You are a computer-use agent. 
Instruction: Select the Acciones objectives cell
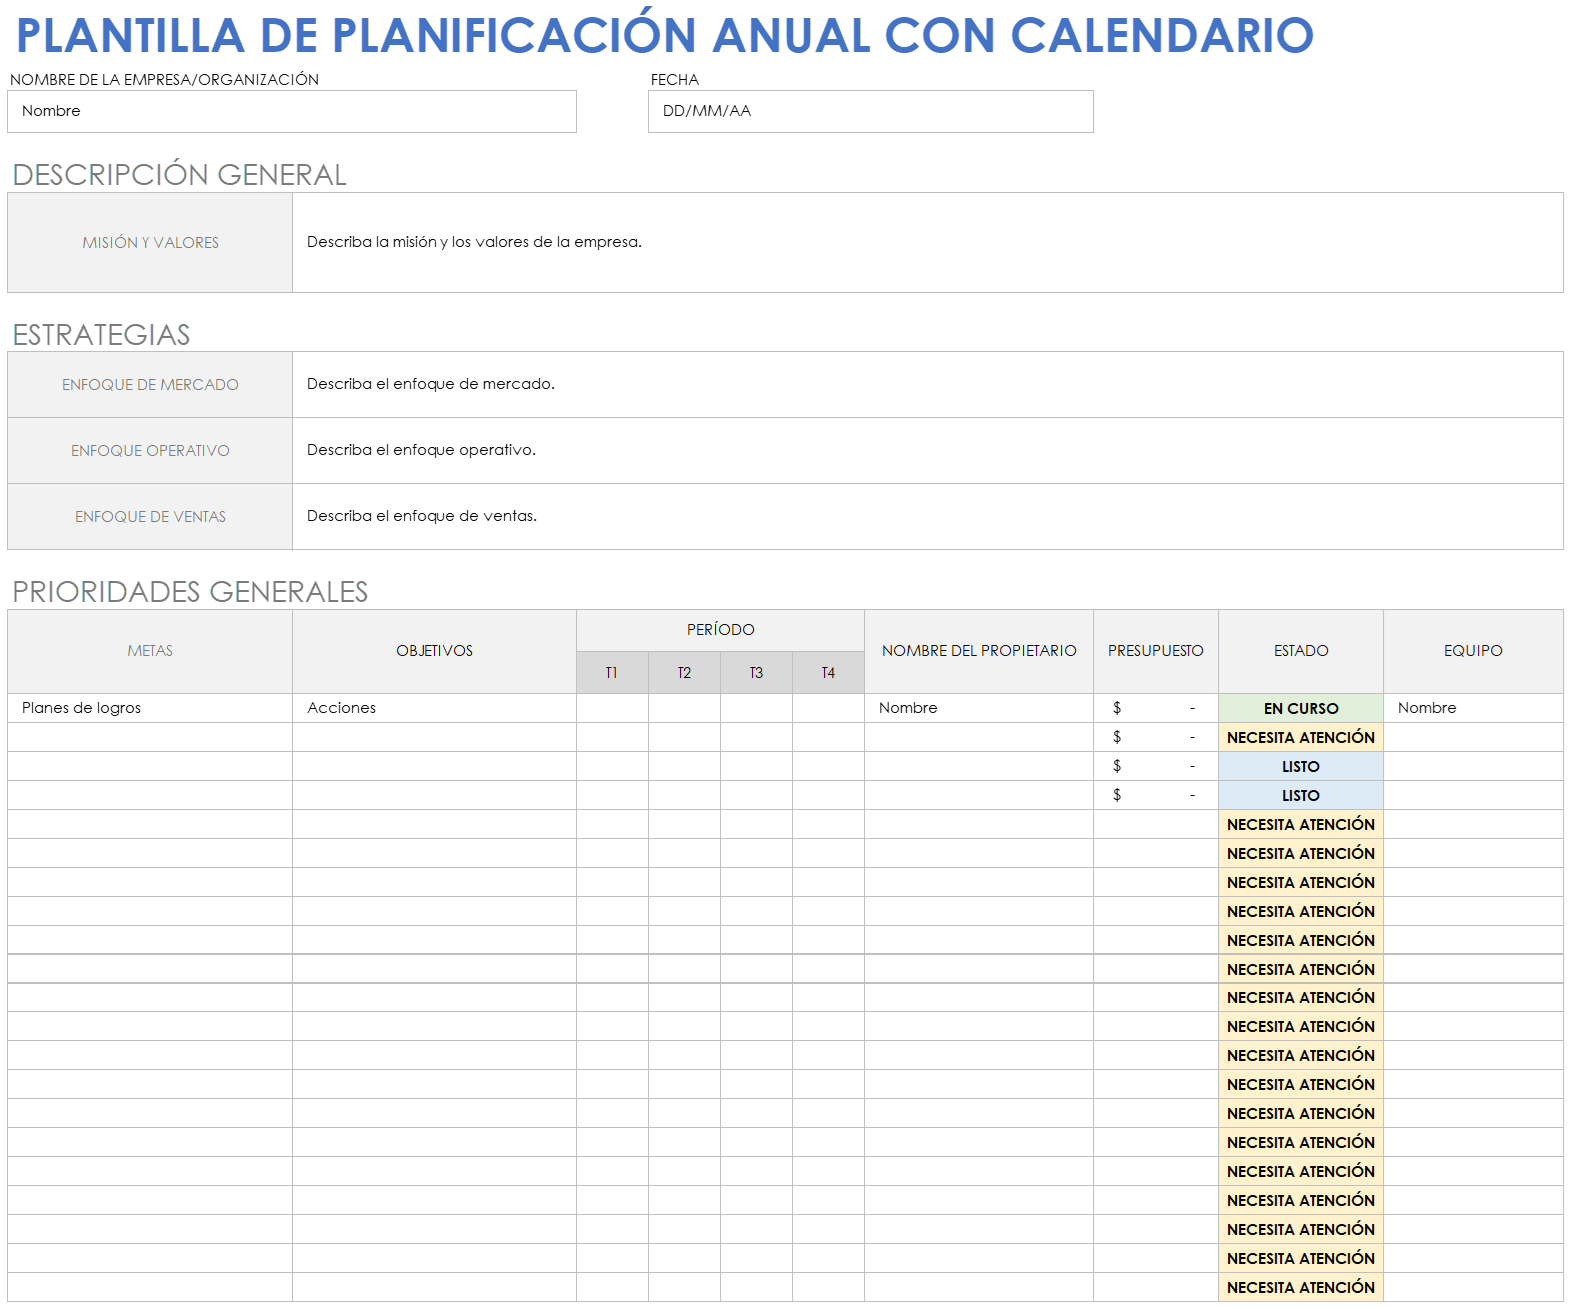pyautogui.click(x=434, y=708)
